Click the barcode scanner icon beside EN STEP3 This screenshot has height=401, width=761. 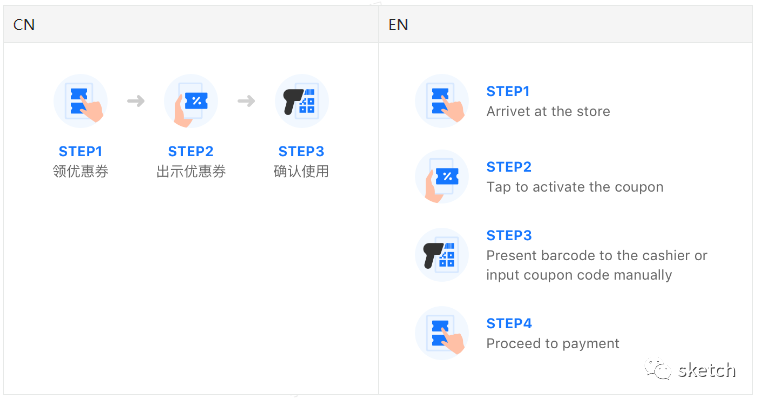442,255
